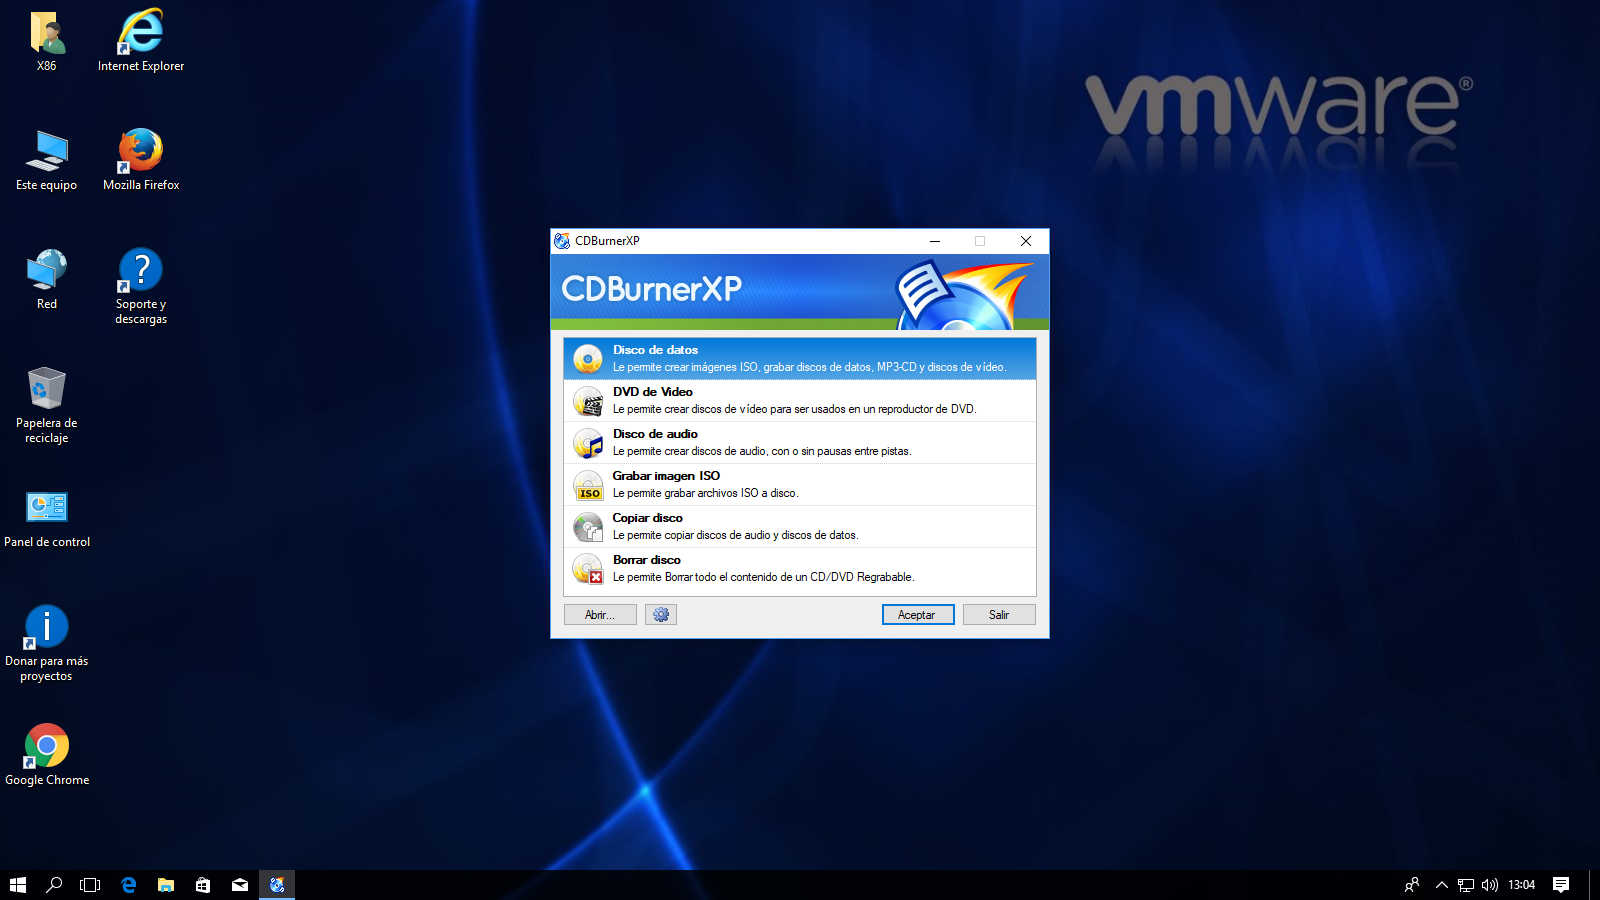
Task: Open the volume tray icon
Action: [1490, 885]
